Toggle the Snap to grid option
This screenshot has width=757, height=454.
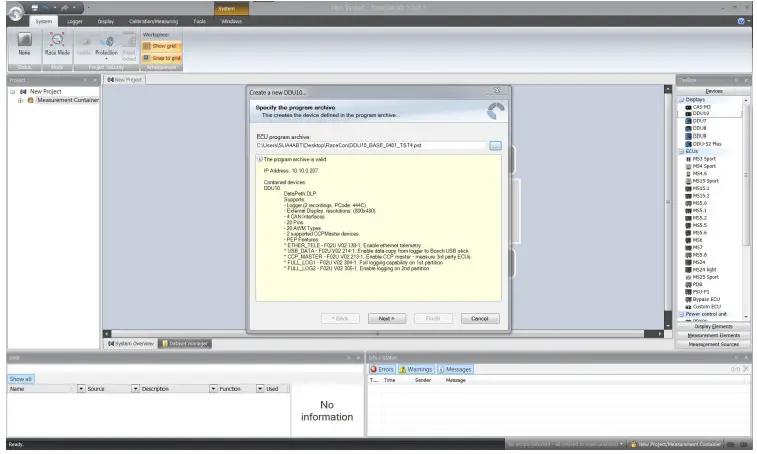point(161,58)
